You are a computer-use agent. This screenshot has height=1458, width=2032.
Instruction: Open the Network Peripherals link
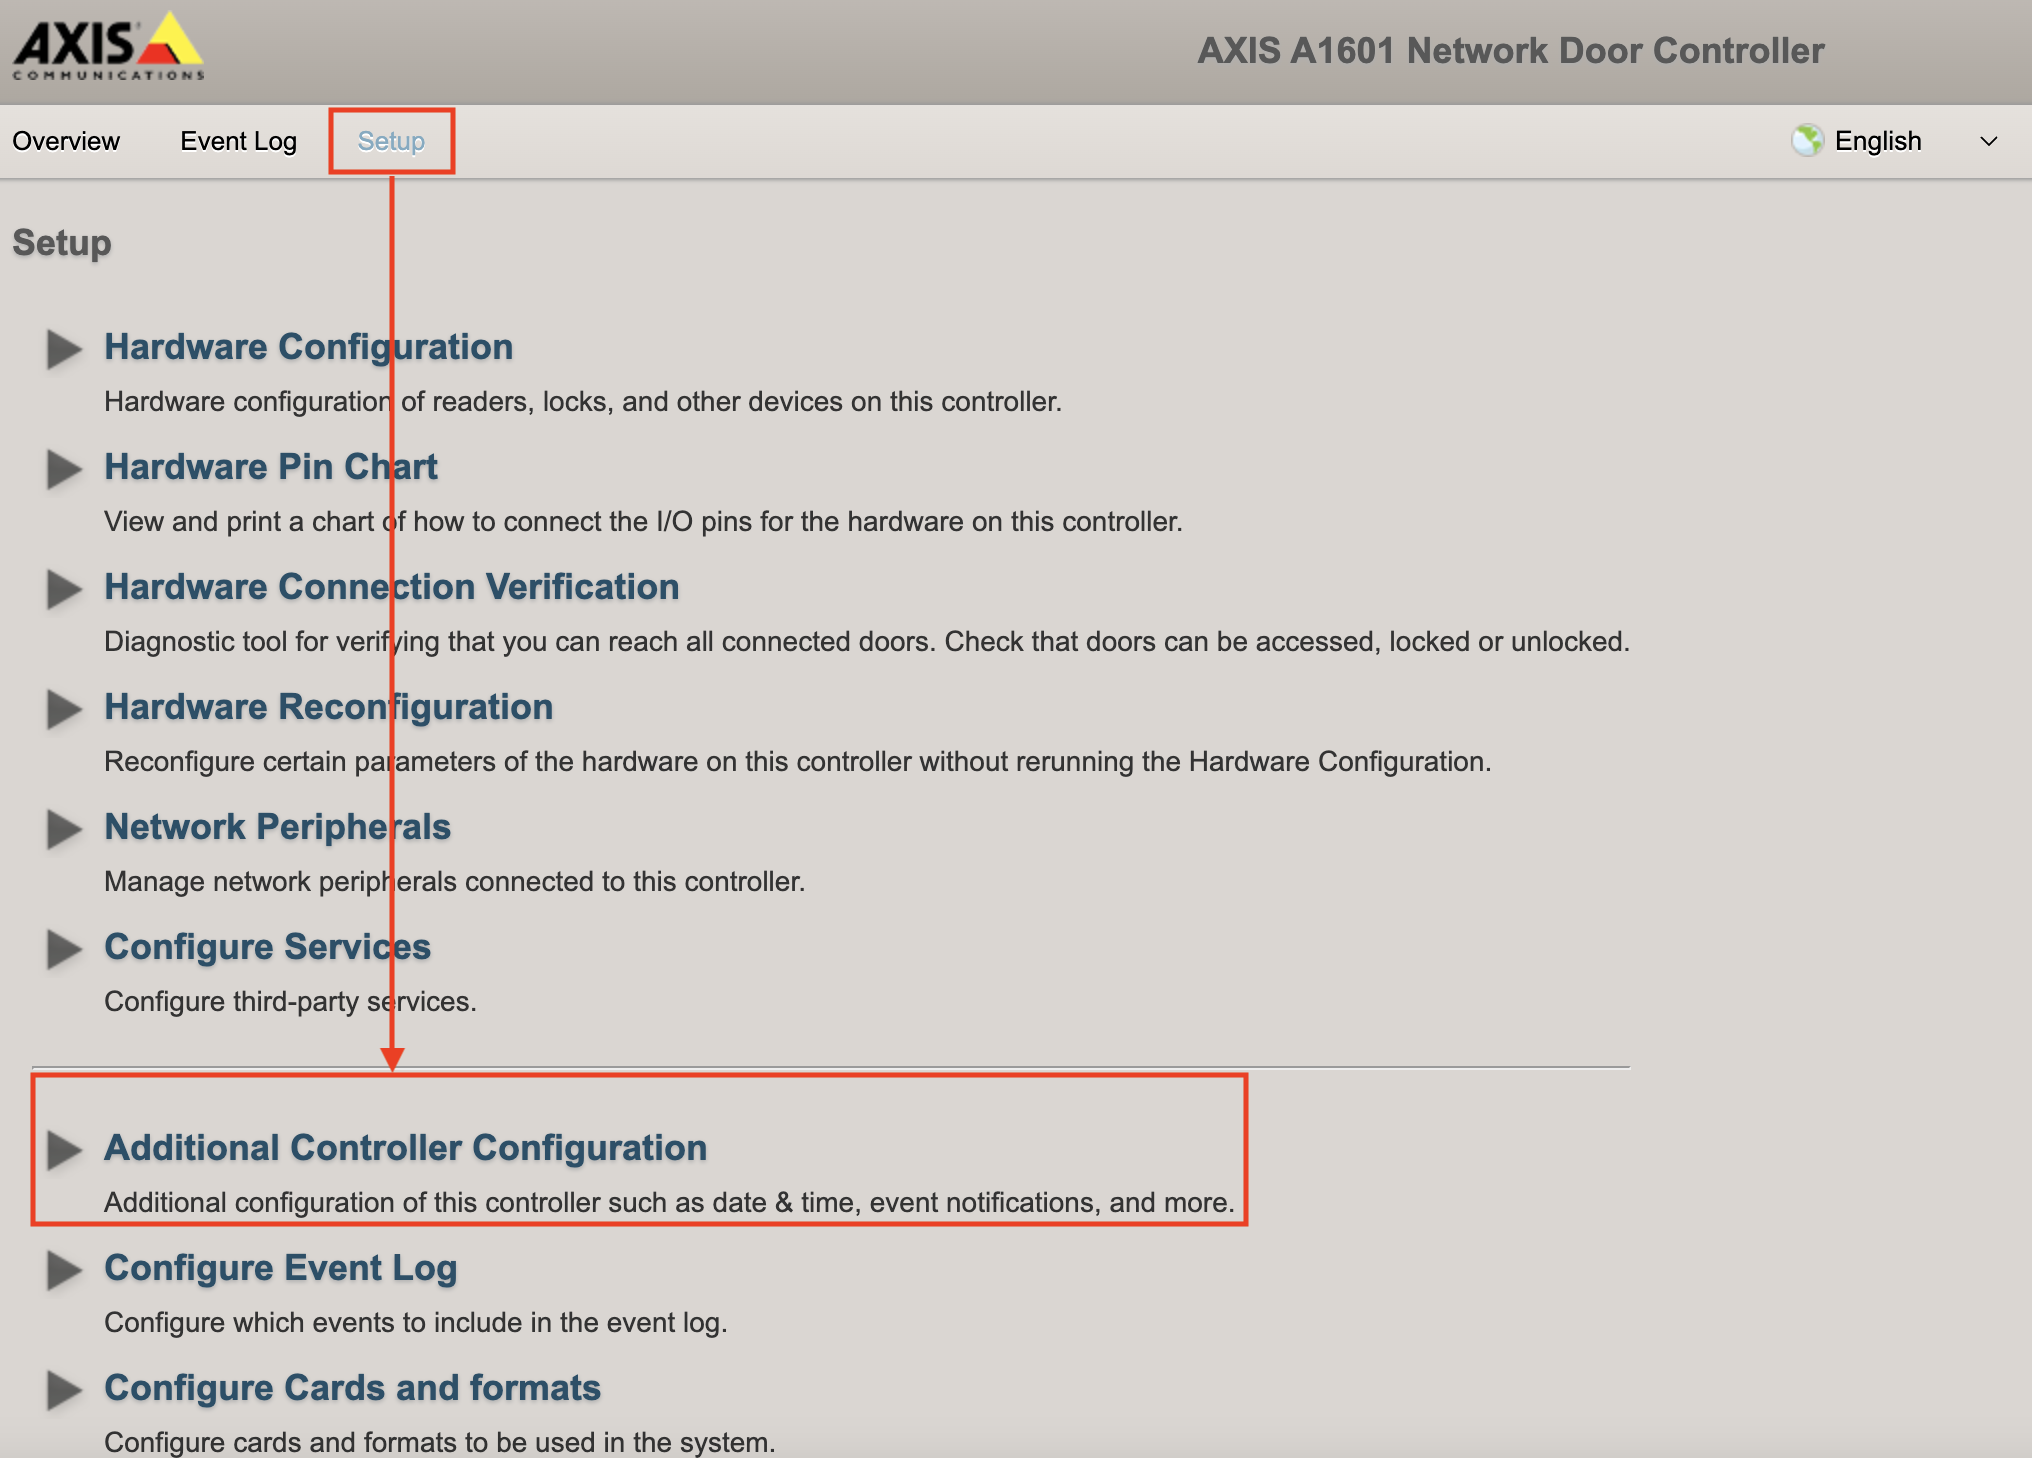coord(277,827)
